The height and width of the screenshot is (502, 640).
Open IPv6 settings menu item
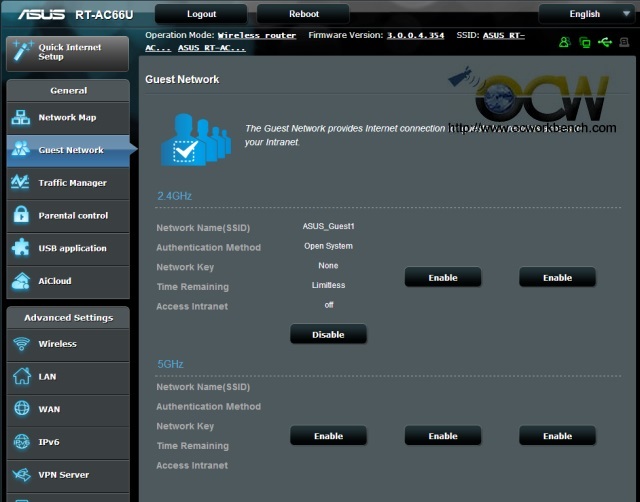(68, 442)
